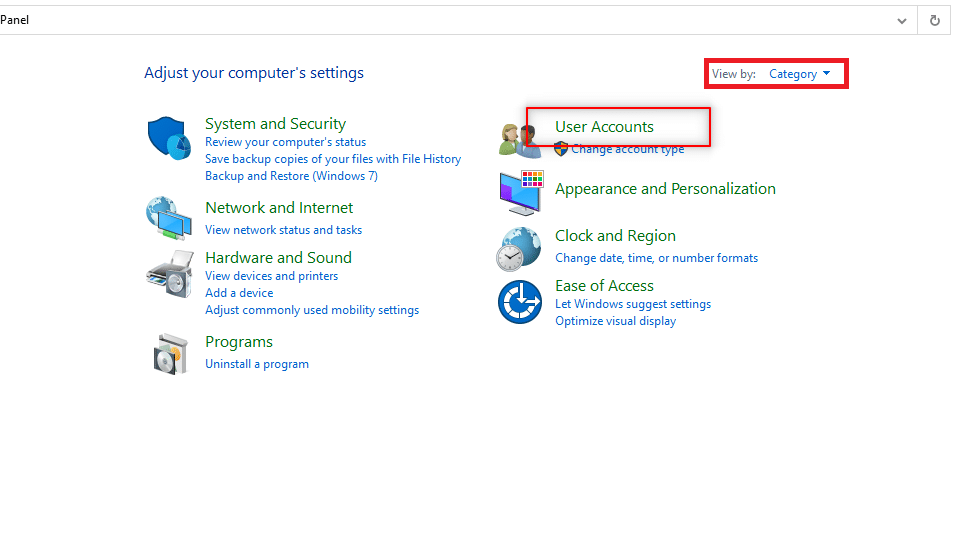Click Let Windows suggest settings
The image size is (958, 548).
(633, 304)
